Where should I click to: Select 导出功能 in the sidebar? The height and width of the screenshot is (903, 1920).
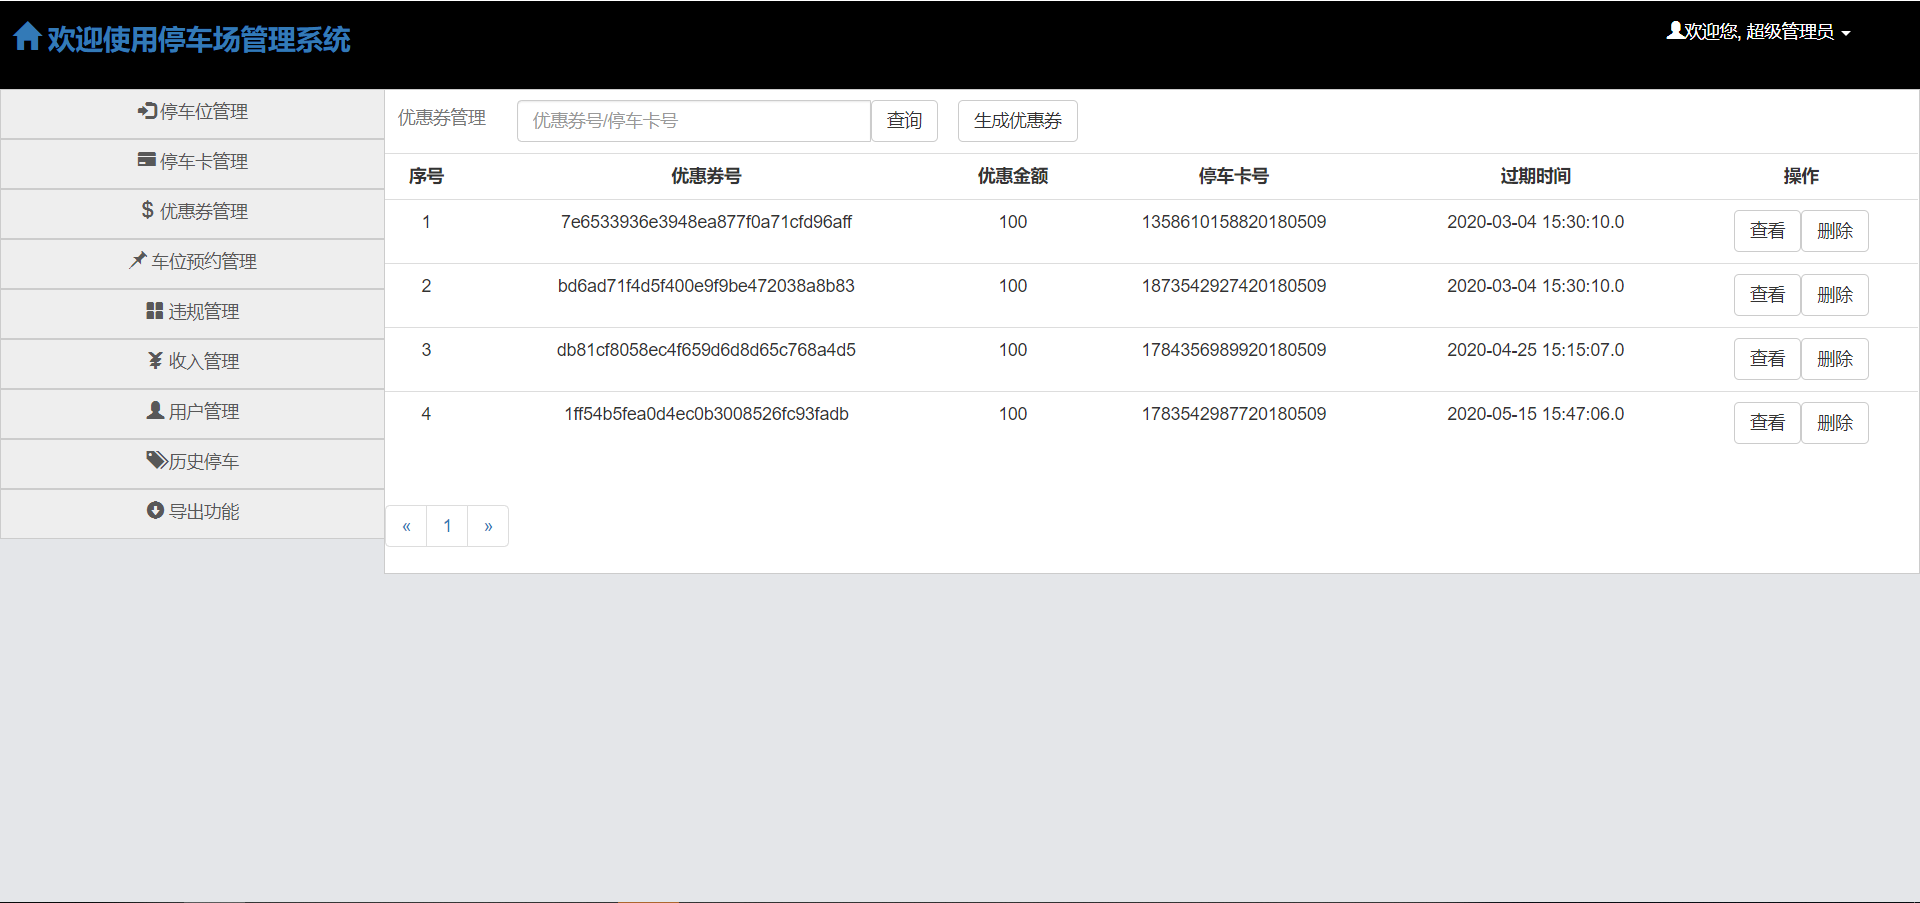pyautogui.click(x=193, y=514)
